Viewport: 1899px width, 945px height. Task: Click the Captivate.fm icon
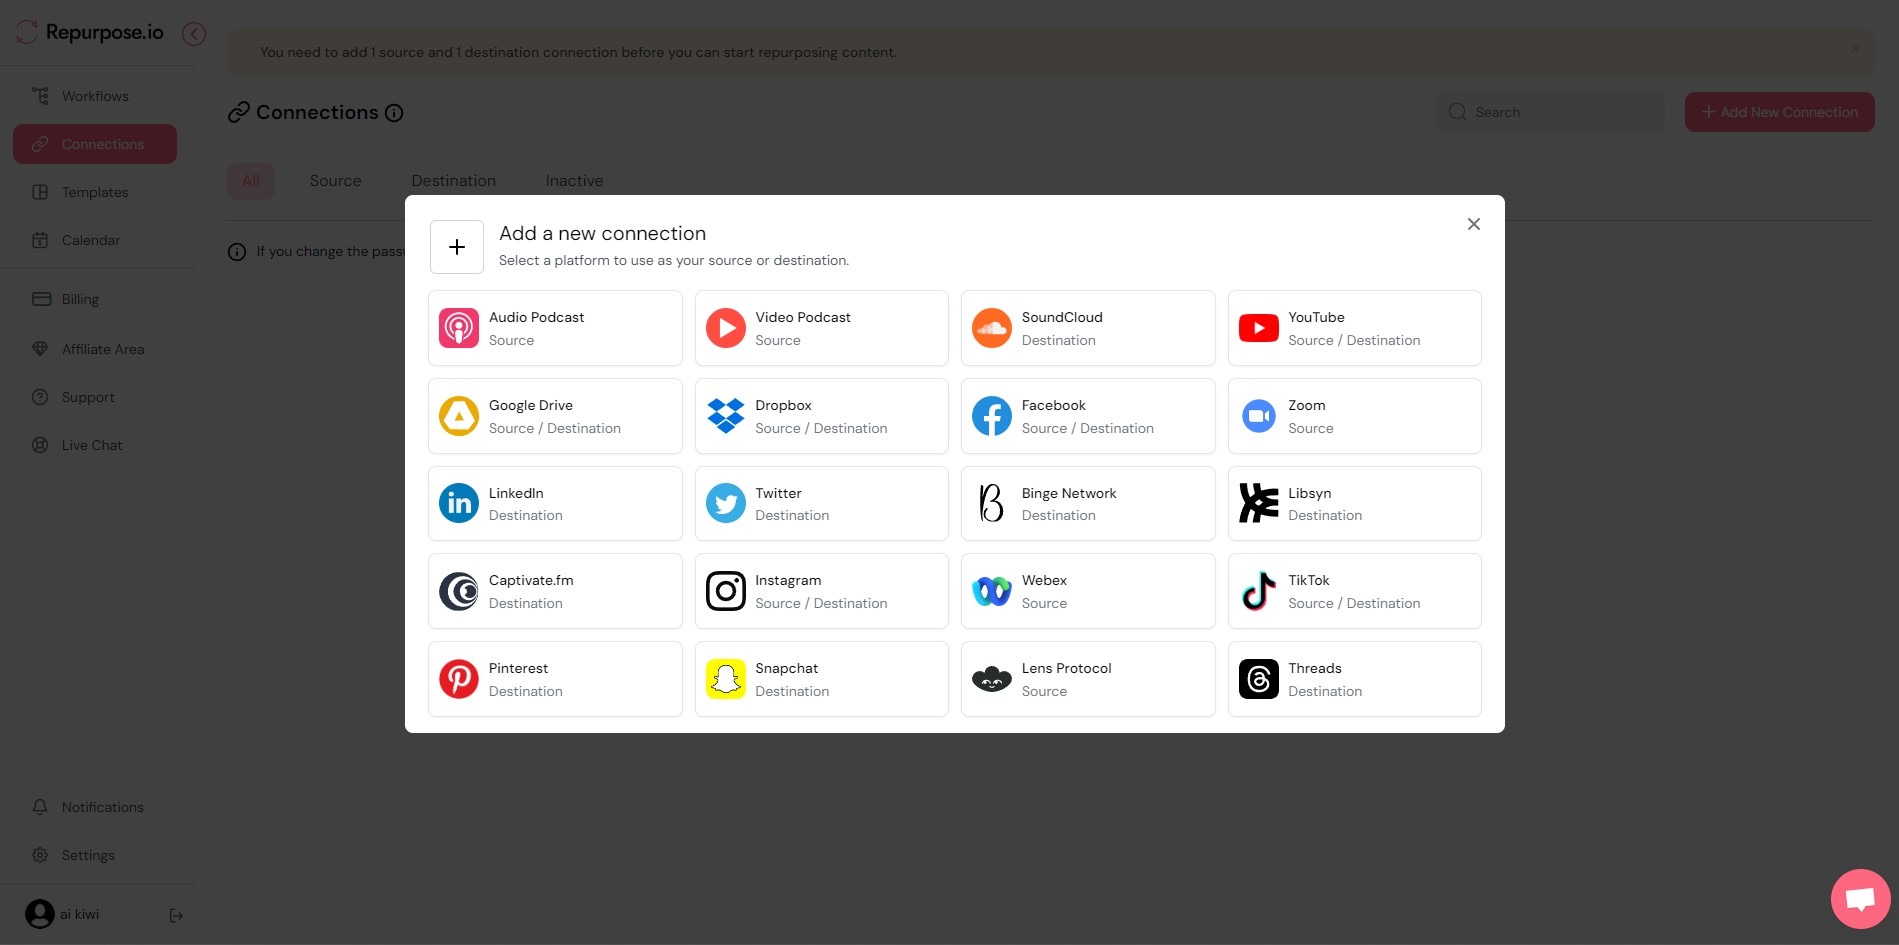point(459,591)
